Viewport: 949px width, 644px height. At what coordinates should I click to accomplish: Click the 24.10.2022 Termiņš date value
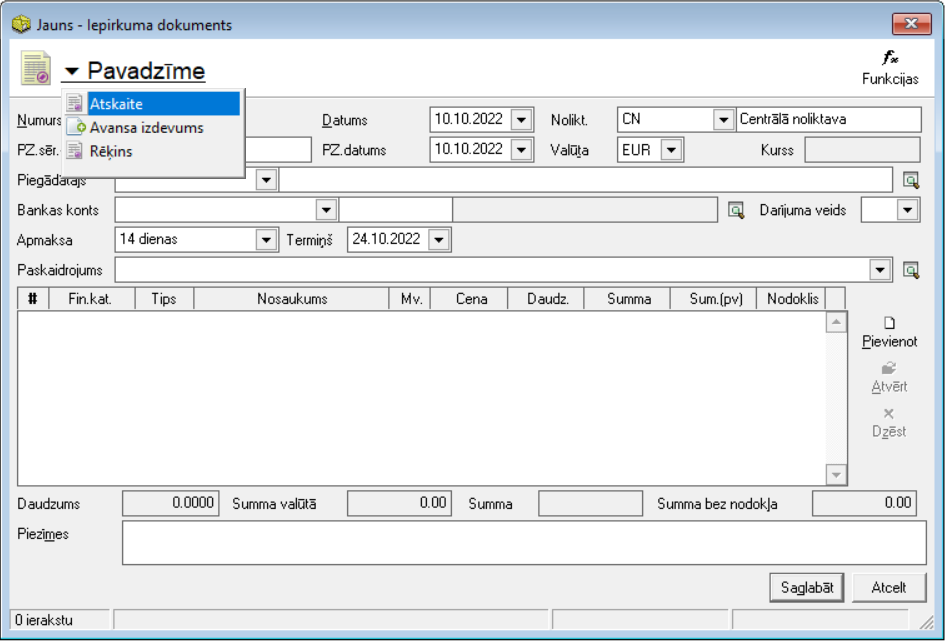[386, 240]
